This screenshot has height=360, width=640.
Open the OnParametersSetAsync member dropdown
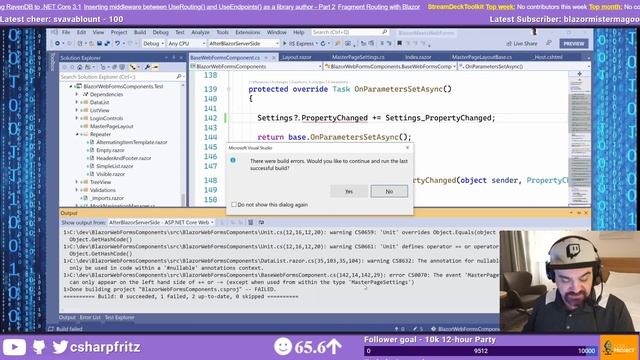(524, 67)
